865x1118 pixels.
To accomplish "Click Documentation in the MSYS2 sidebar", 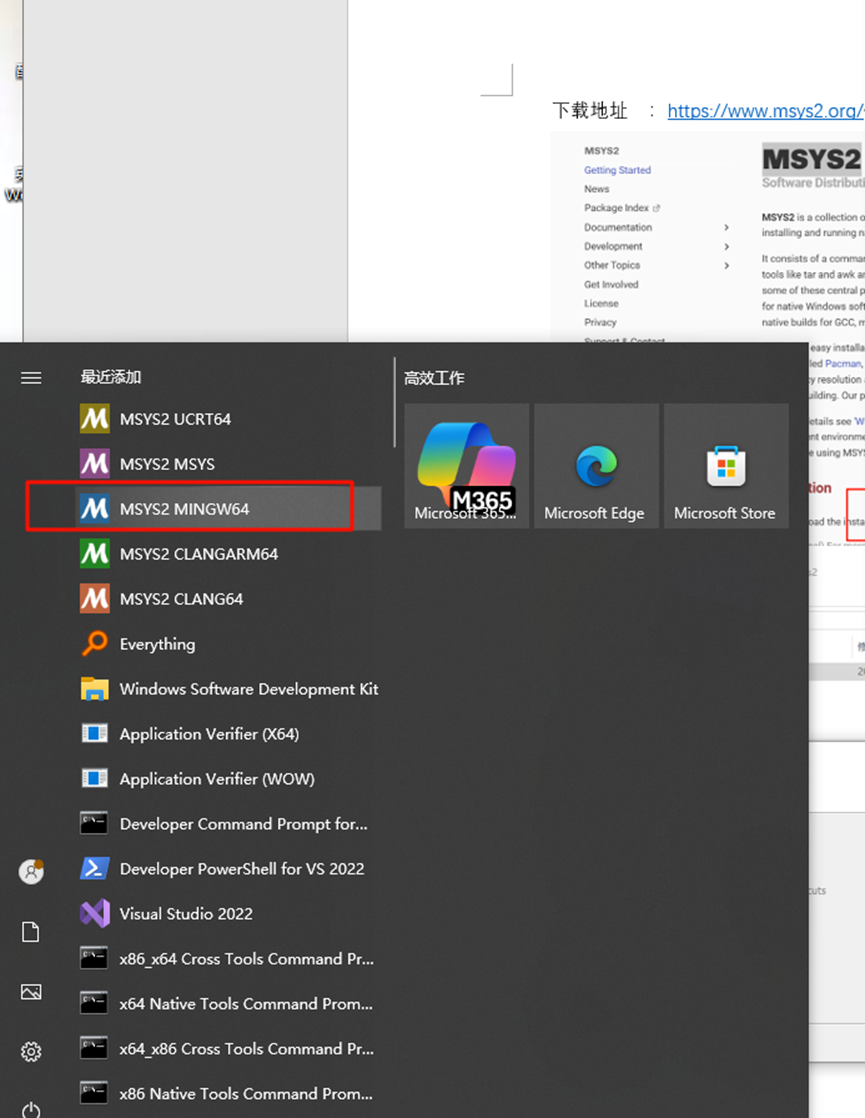I will tap(618, 227).
